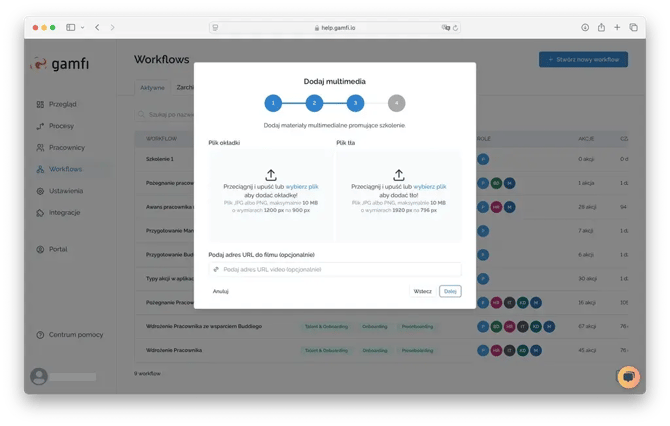Go to wizard step 1
The image size is (670, 426).
(x=273, y=103)
